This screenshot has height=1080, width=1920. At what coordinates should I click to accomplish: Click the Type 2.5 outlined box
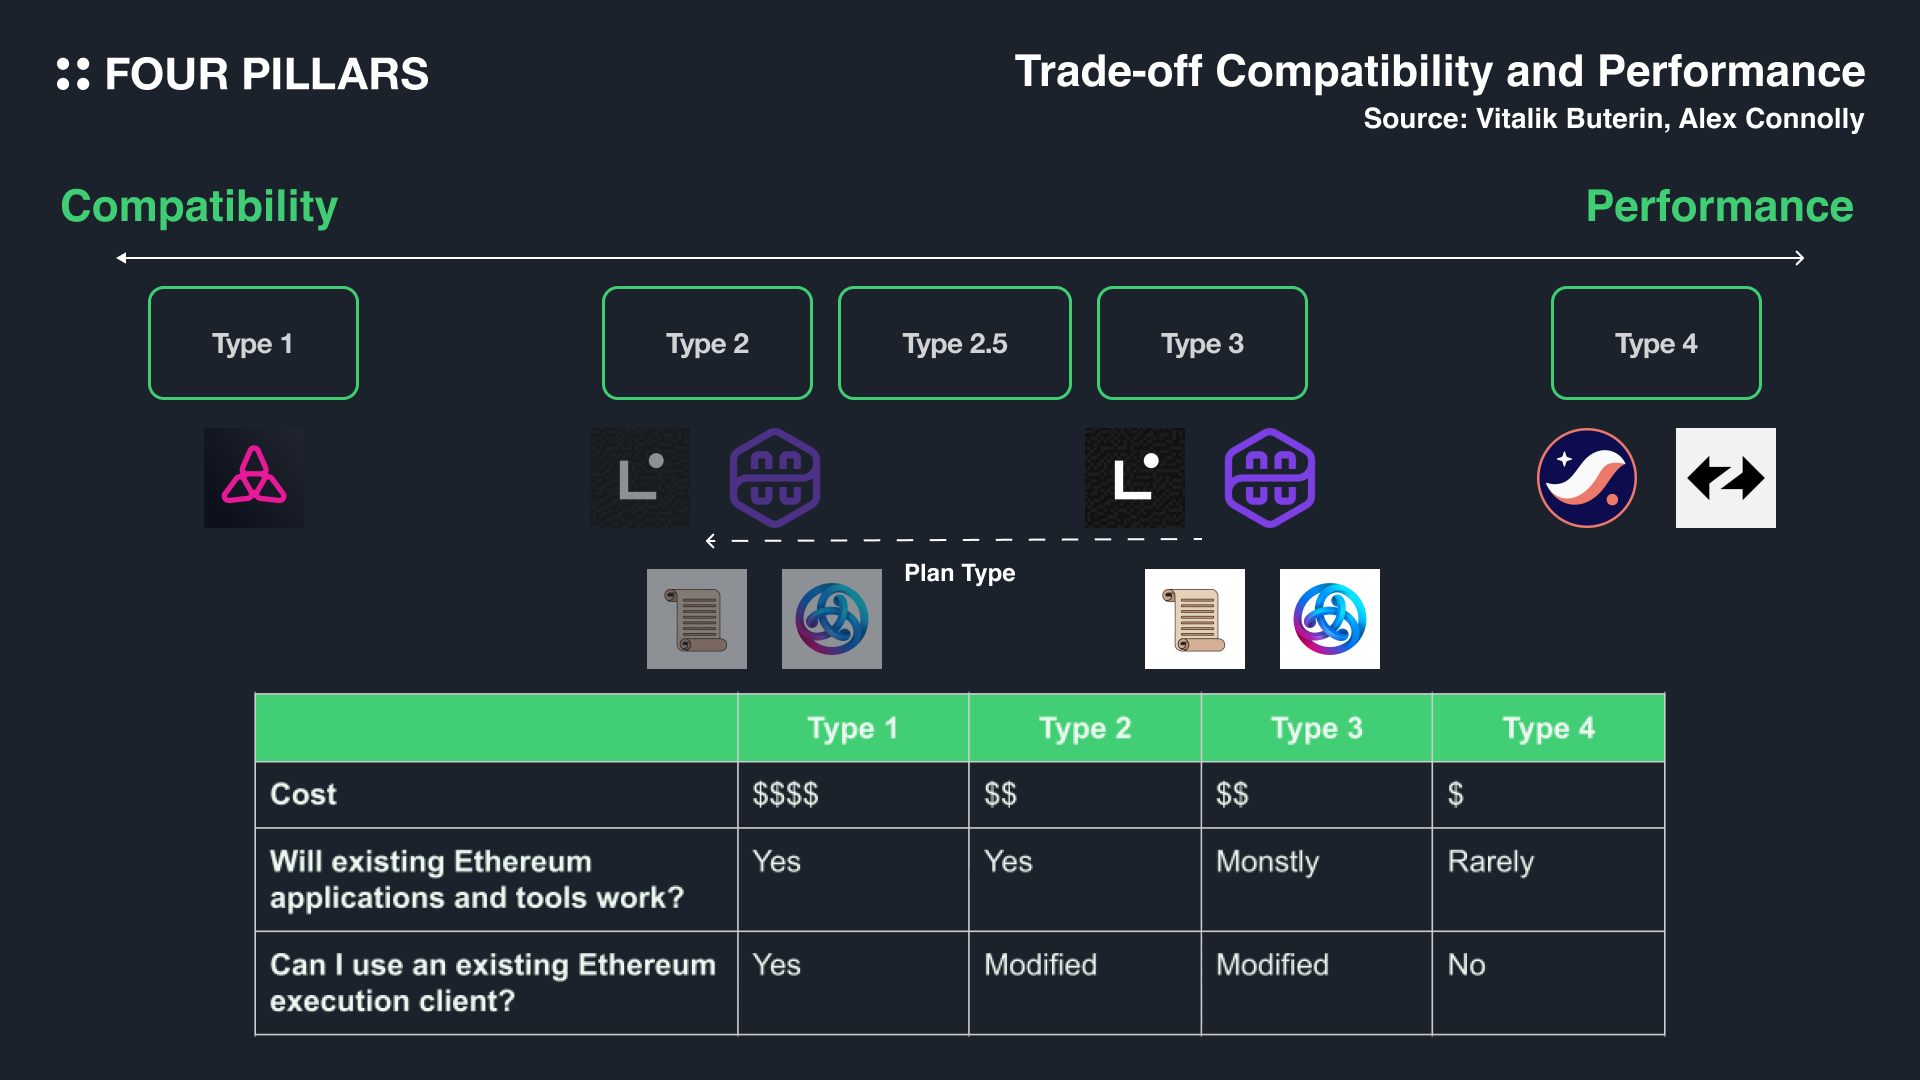[955, 343]
